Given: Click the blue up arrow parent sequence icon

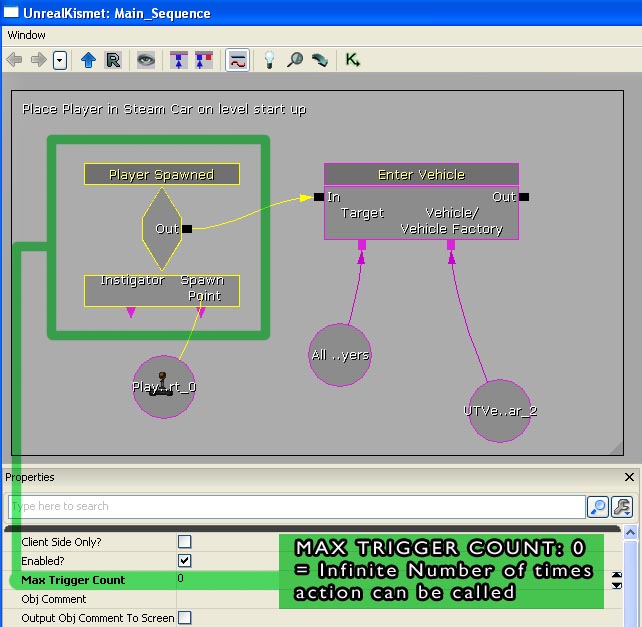Looking at the screenshot, I should point(88,60).
